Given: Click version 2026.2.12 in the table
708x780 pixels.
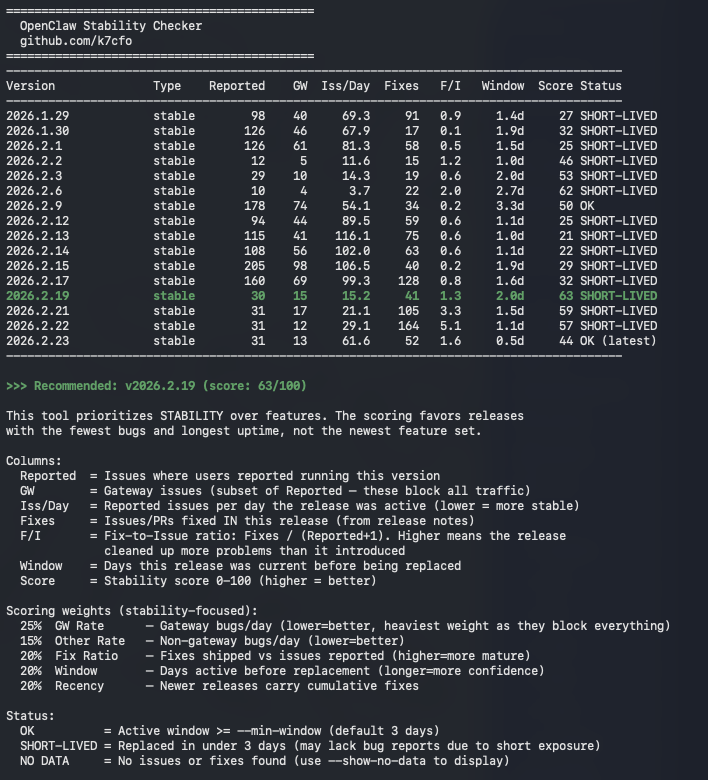Looking at the screenshot, I should (x=38, y=220).
